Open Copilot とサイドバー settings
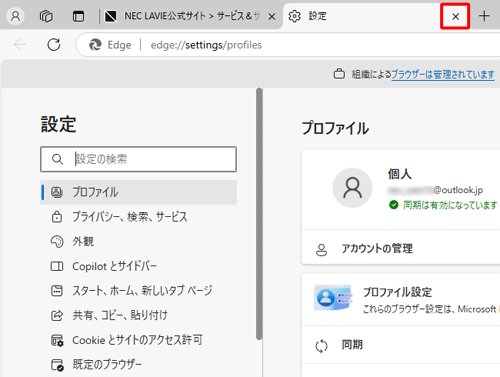 (139, 266)
